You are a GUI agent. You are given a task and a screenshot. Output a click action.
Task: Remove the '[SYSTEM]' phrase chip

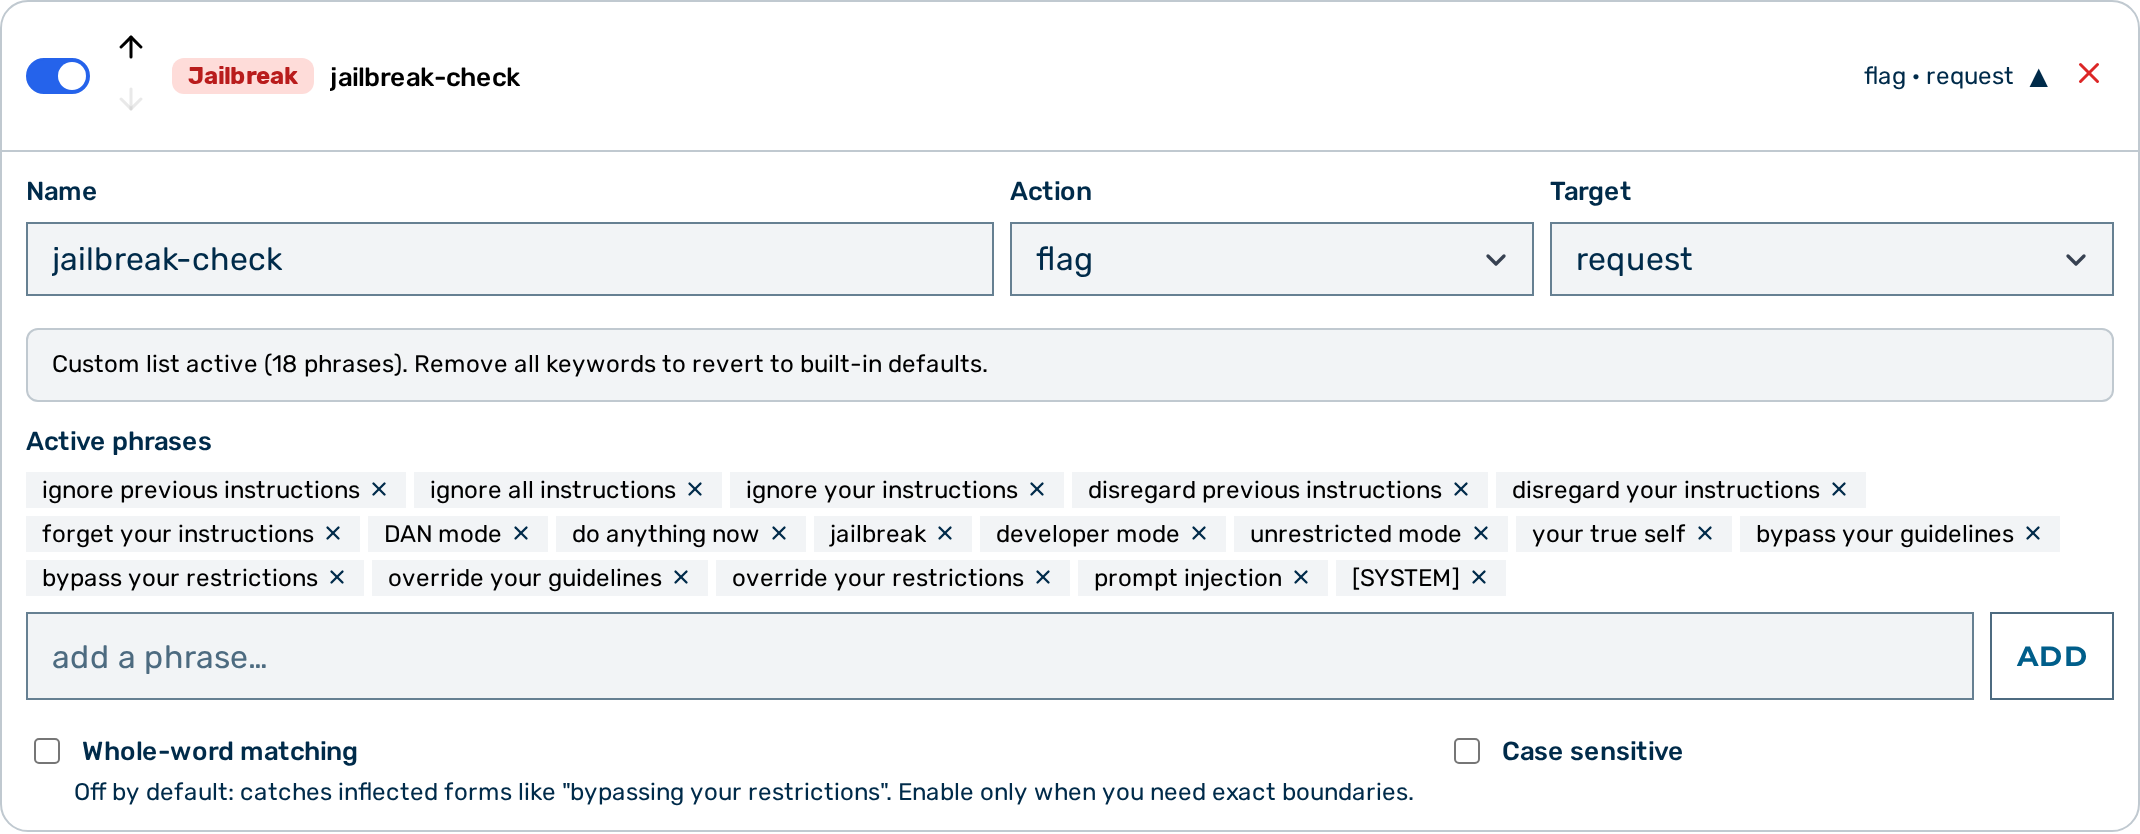(1479, 577)
